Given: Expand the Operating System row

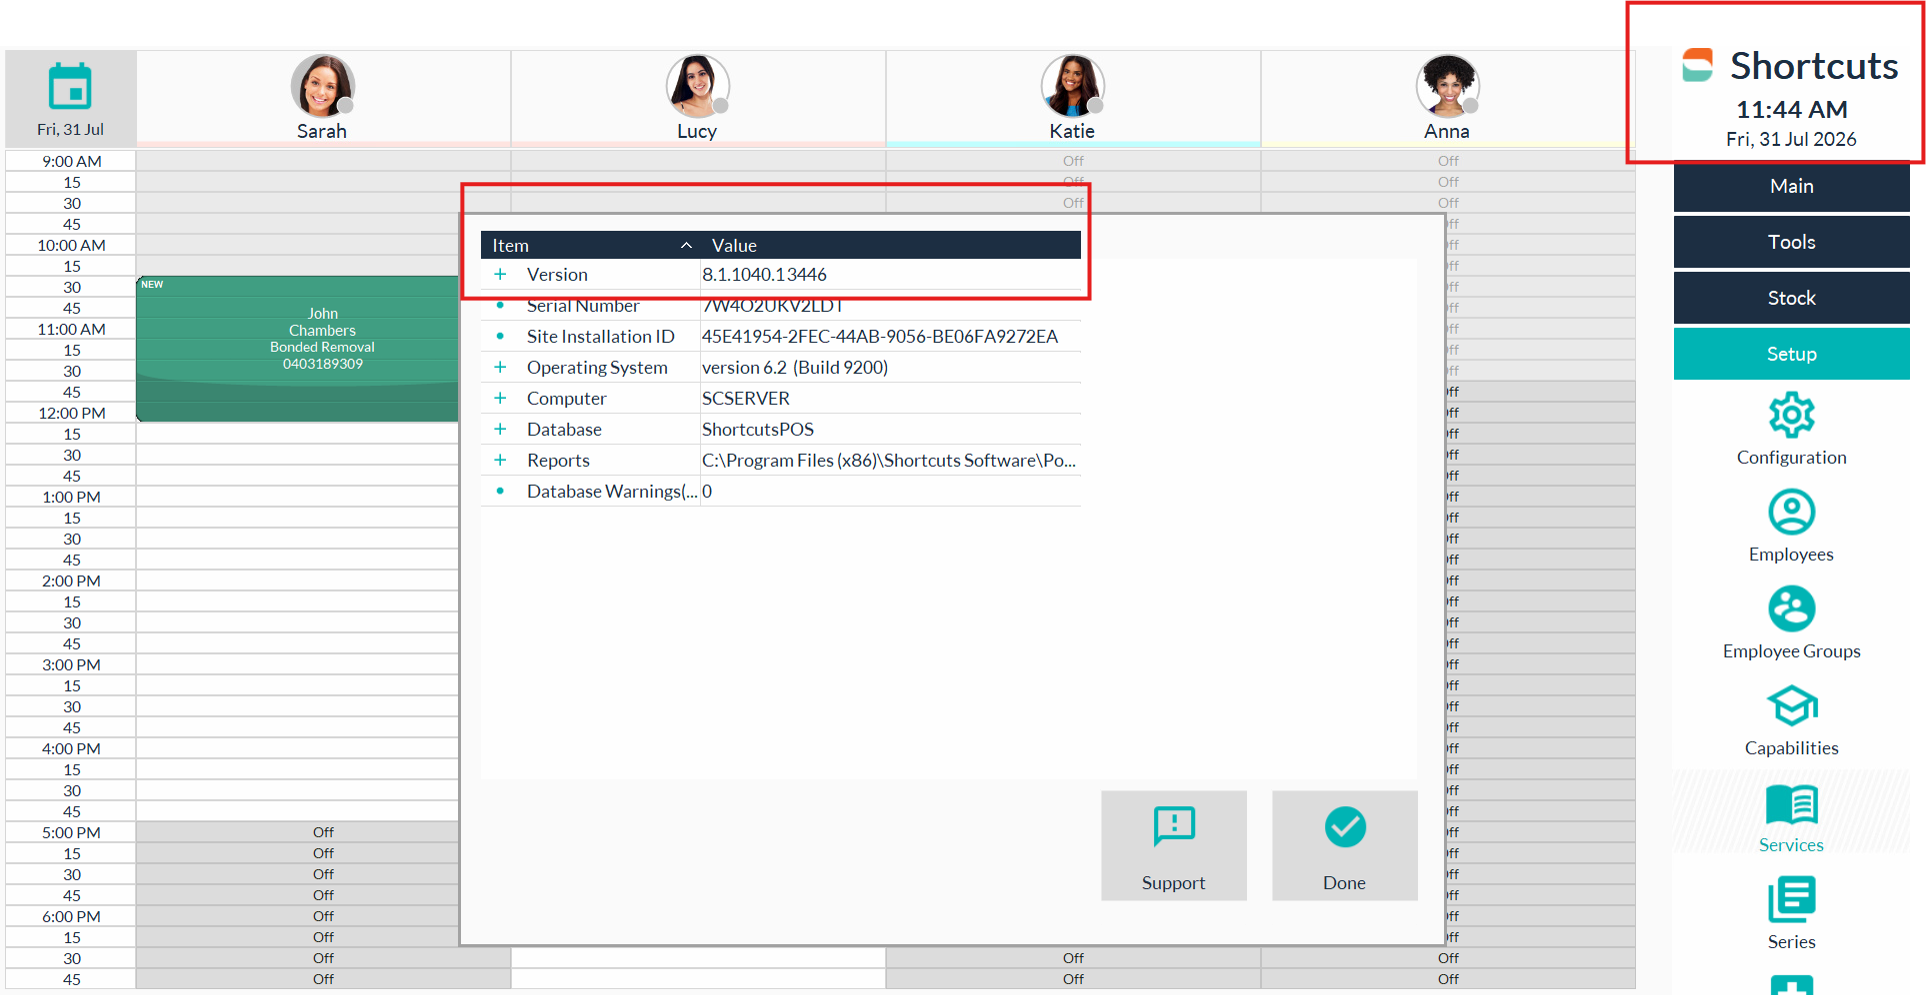Looking at the screenshot, I should click(500, 367).
